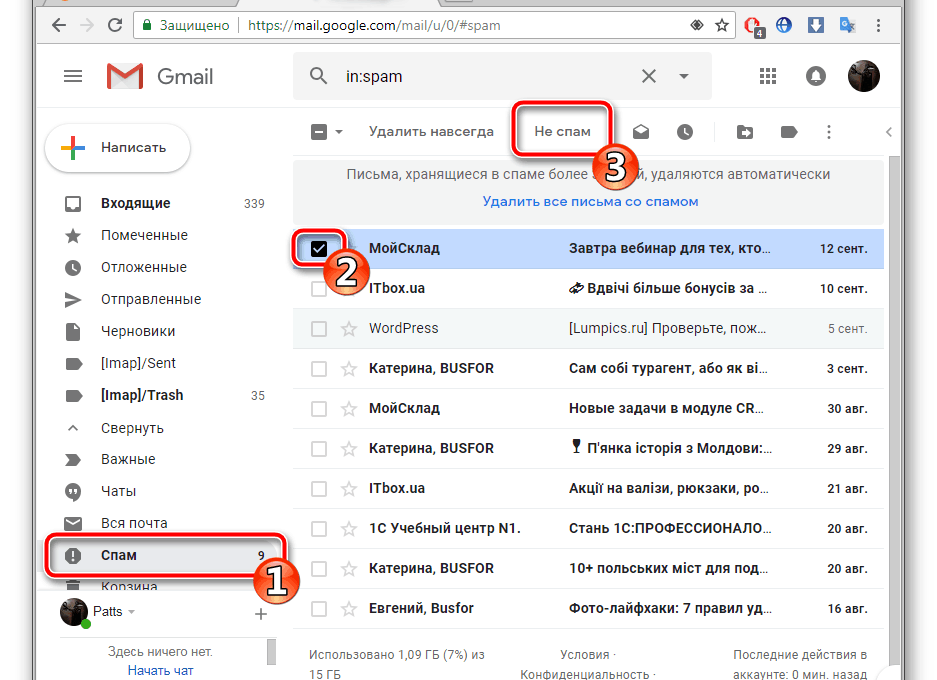The height and width of the screenshot is (680, 937).
Task: Open the Входящие inbox folder
Action: pyautogui.click(x=135, y=203)
